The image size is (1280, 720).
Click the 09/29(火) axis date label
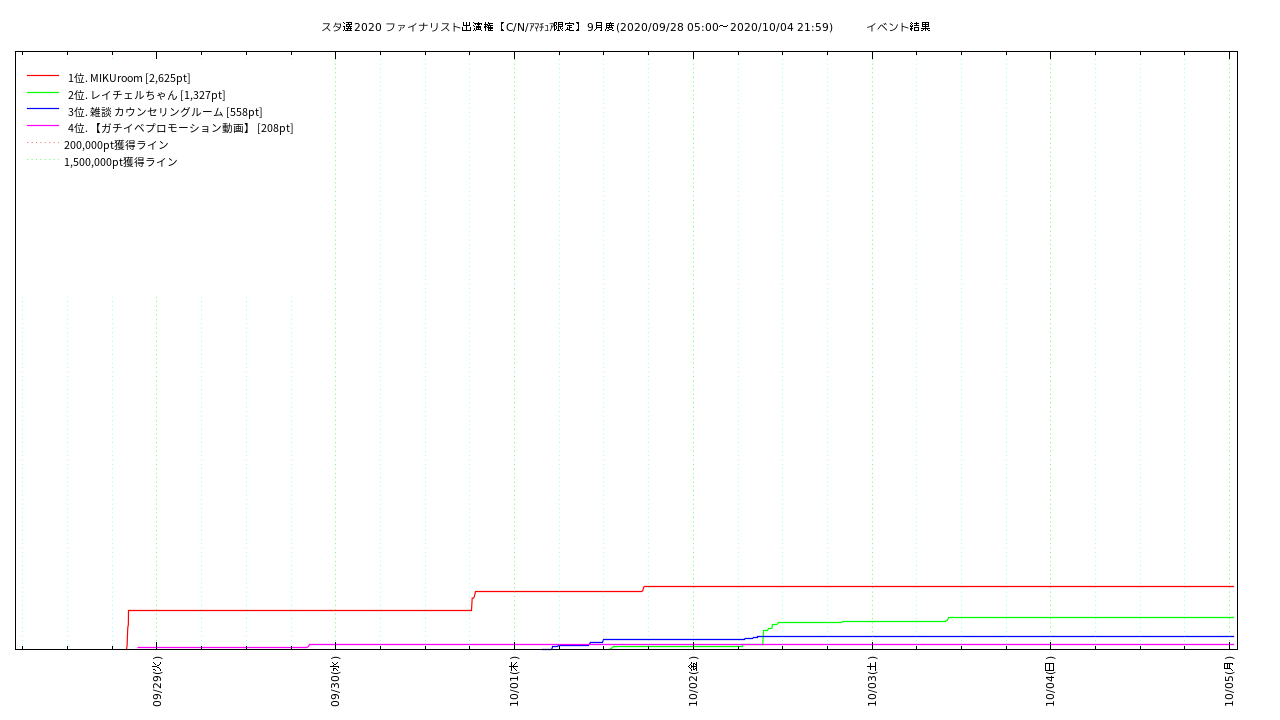pyautogui.click(x=157, y=681)
